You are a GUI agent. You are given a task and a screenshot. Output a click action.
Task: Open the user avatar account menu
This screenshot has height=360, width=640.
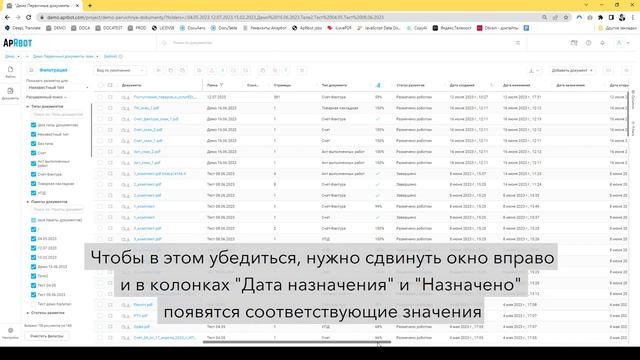(622, 42)
